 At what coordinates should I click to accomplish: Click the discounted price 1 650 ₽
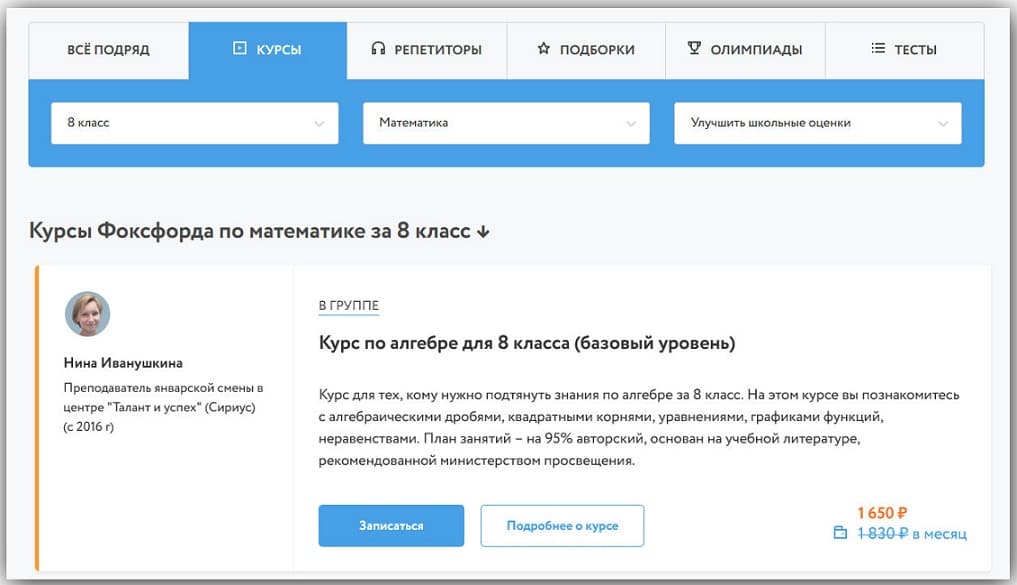click(882, 513)
